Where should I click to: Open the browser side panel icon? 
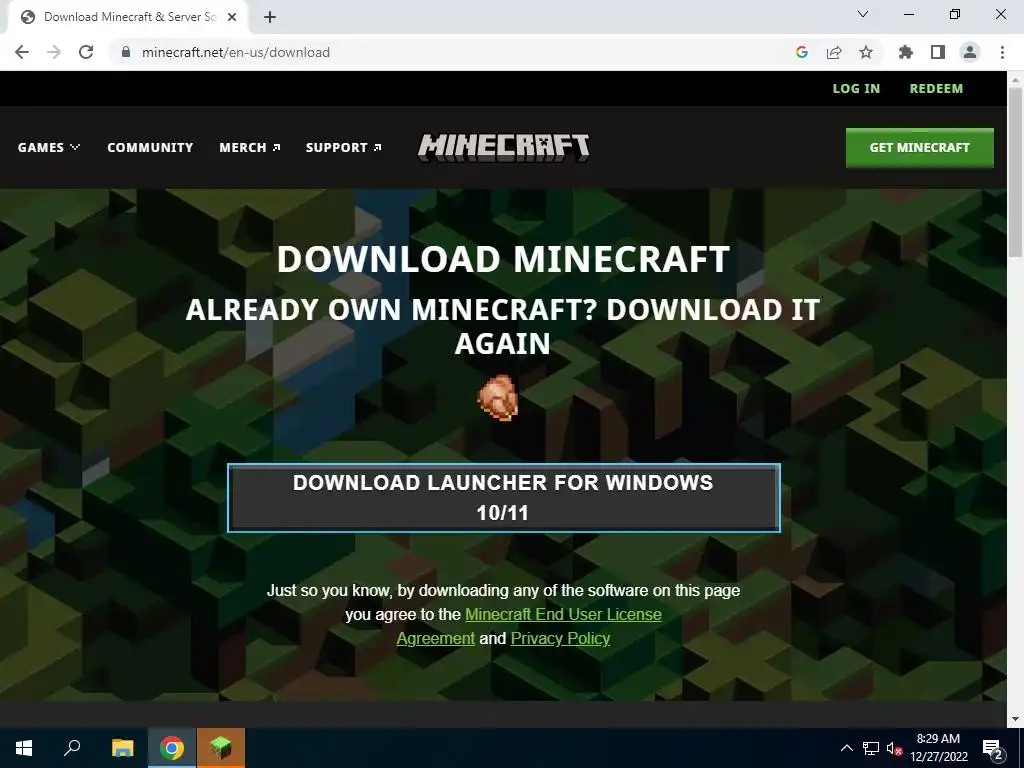[938, 52]
